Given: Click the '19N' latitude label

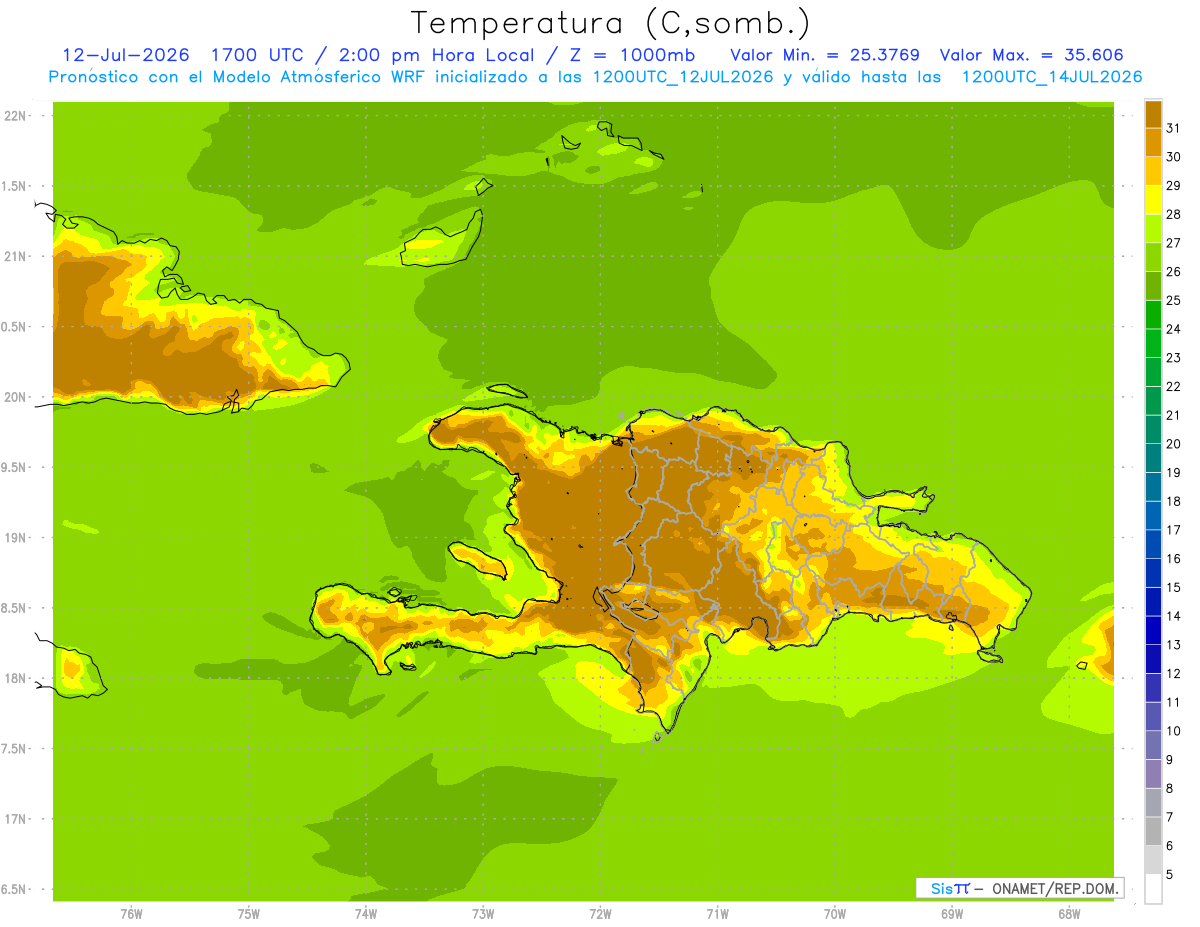Looking at the screenshot, I should 15,538.
